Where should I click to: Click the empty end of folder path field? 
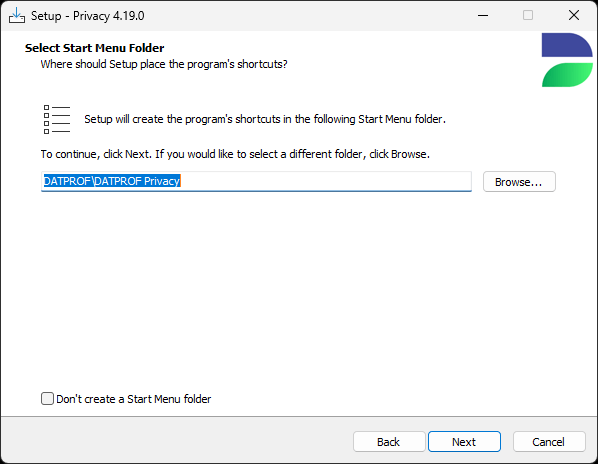[326, 181]
